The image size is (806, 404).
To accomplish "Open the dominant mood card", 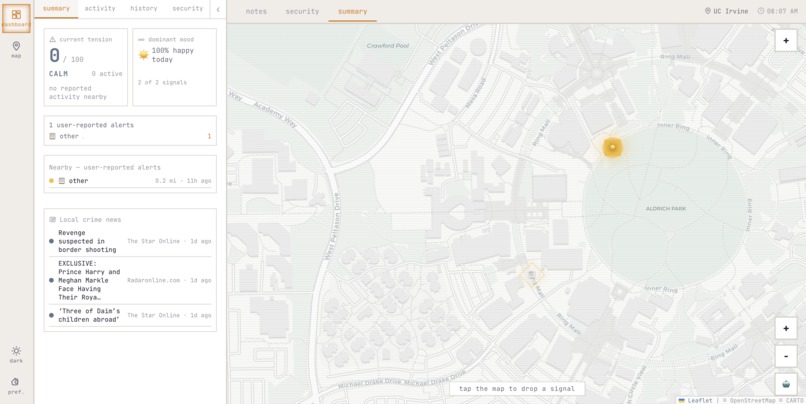I will point(175,67).
